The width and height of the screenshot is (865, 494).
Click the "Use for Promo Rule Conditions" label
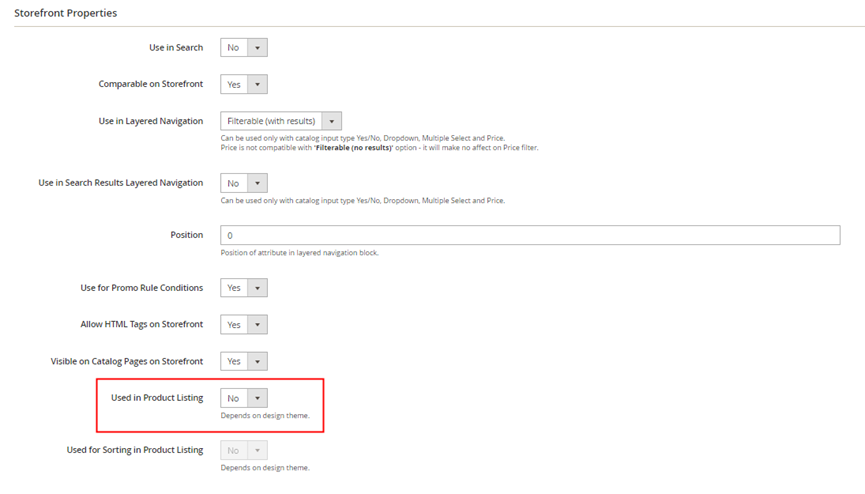pos(141,288)
